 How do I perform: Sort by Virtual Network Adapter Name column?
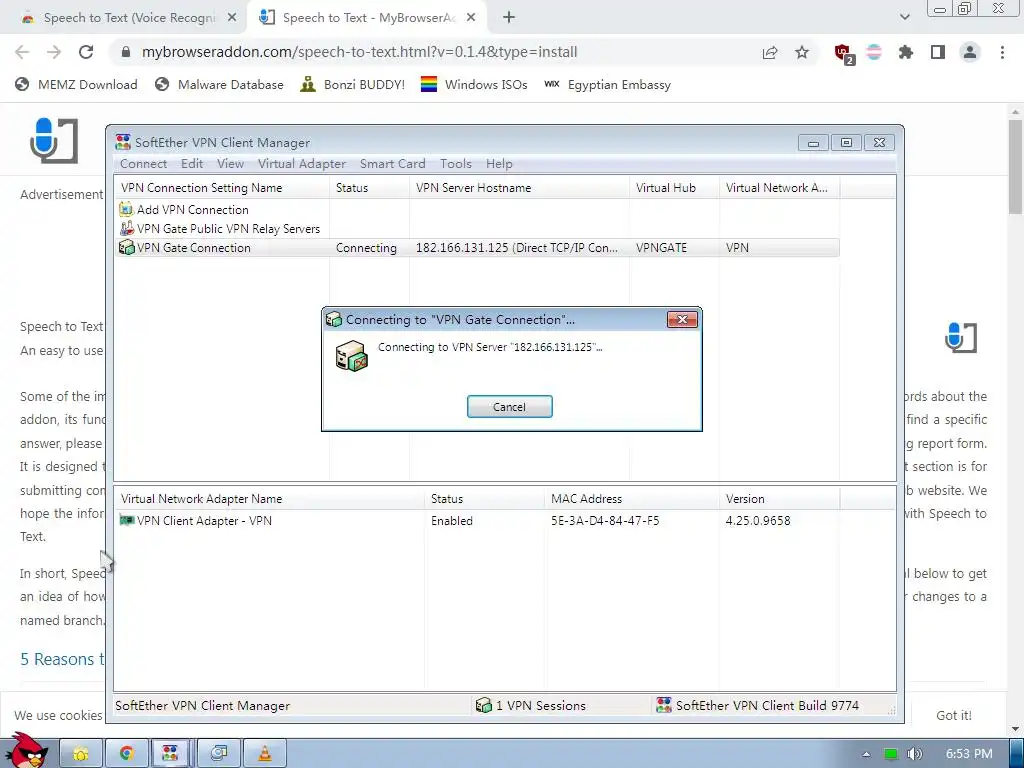(269, 498)
